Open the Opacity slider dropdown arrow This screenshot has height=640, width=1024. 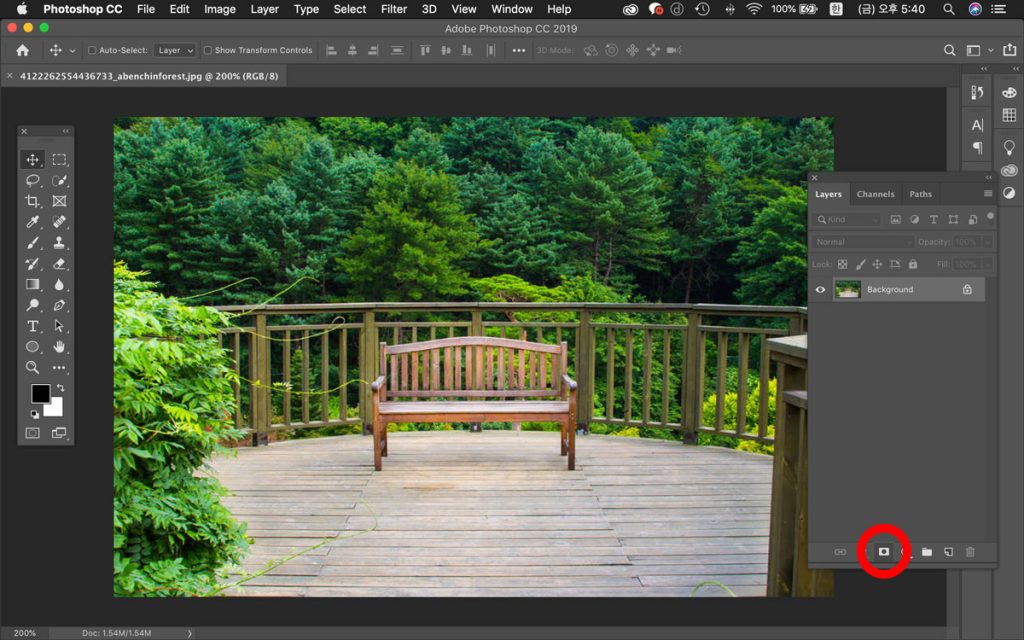(987, 242)
